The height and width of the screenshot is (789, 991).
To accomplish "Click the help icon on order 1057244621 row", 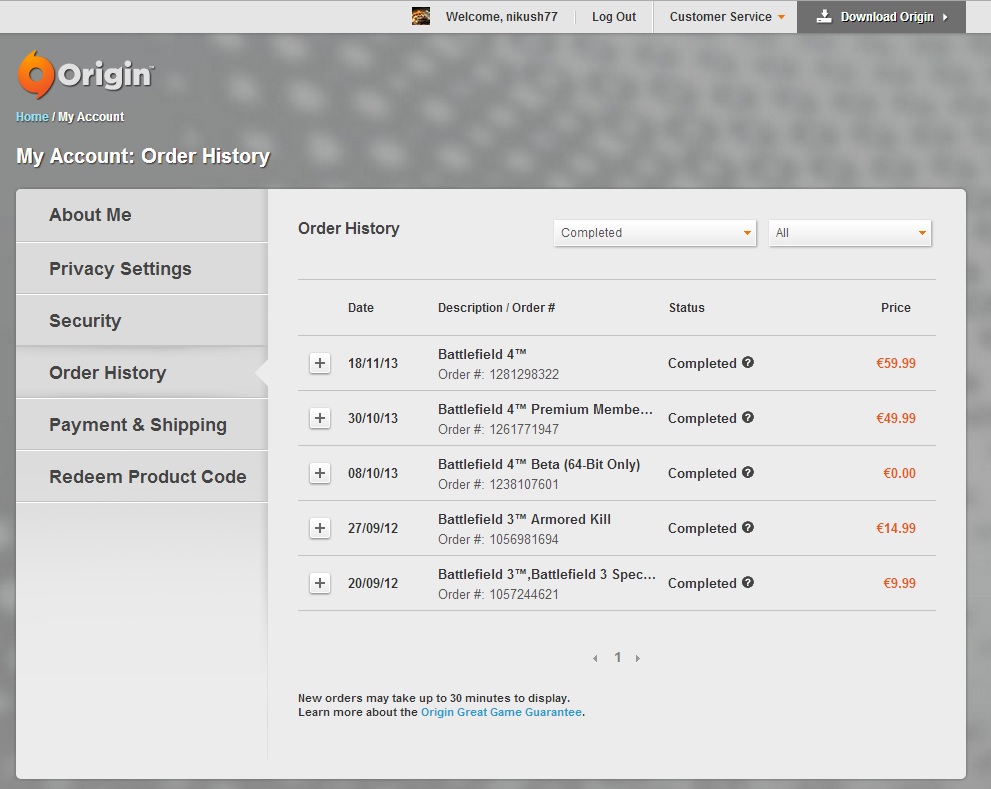I will point(748,582).
